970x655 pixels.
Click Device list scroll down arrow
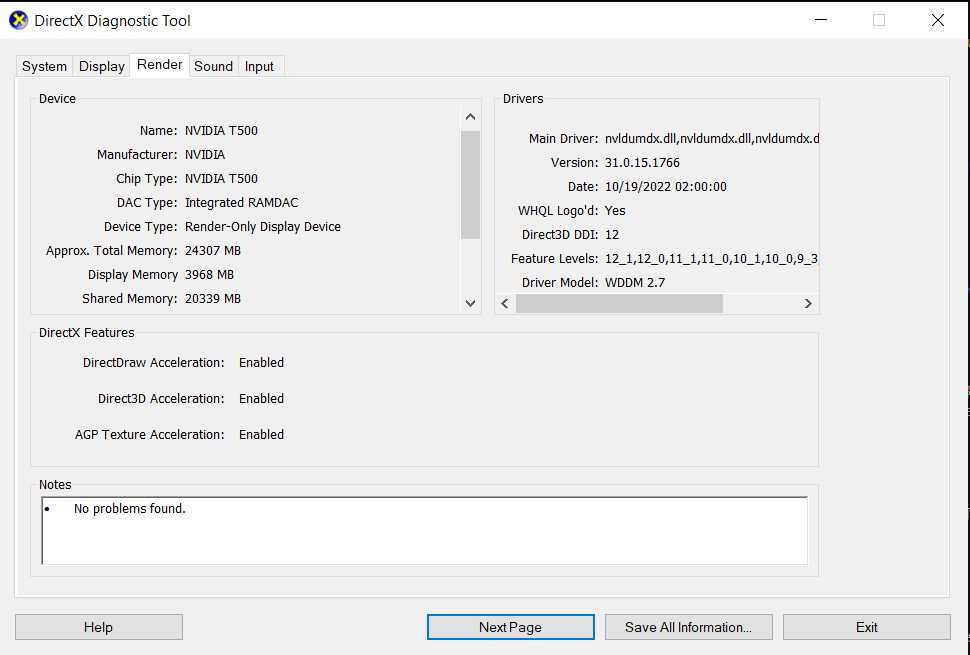click(470, 303)
